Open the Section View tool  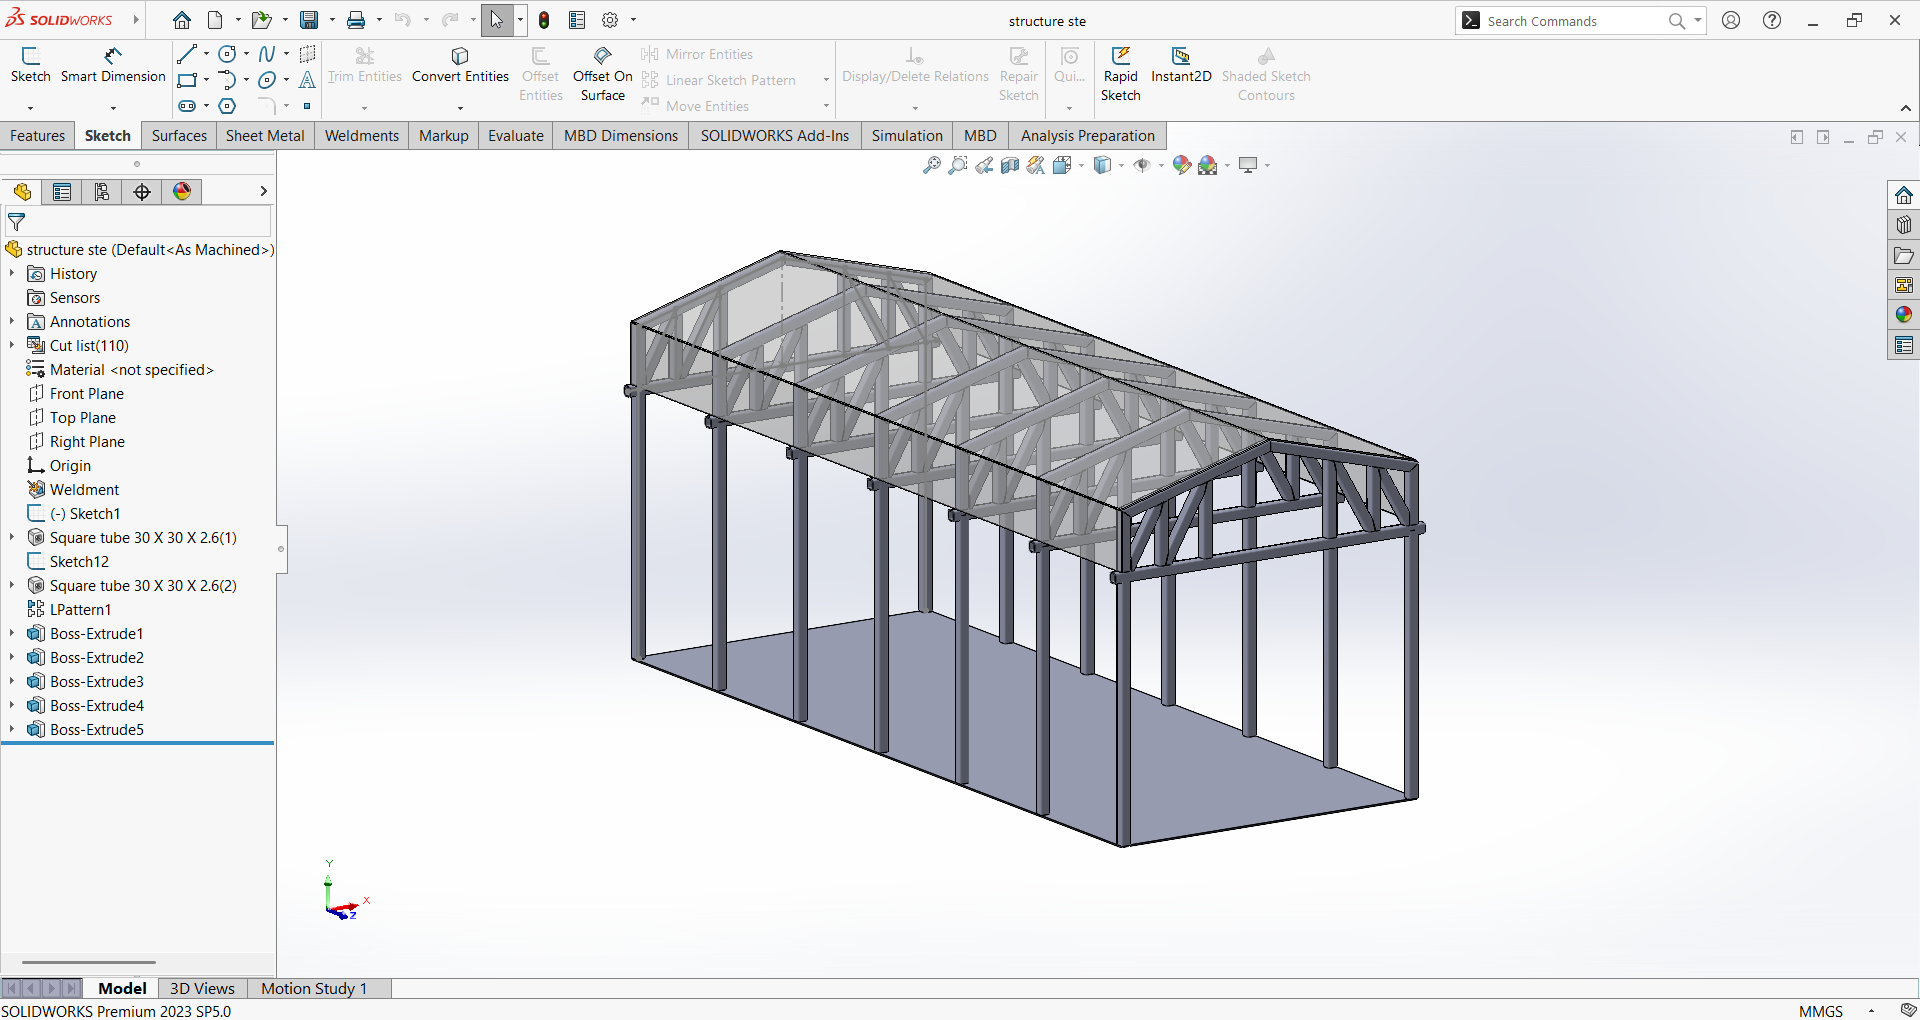(1010, 166)
